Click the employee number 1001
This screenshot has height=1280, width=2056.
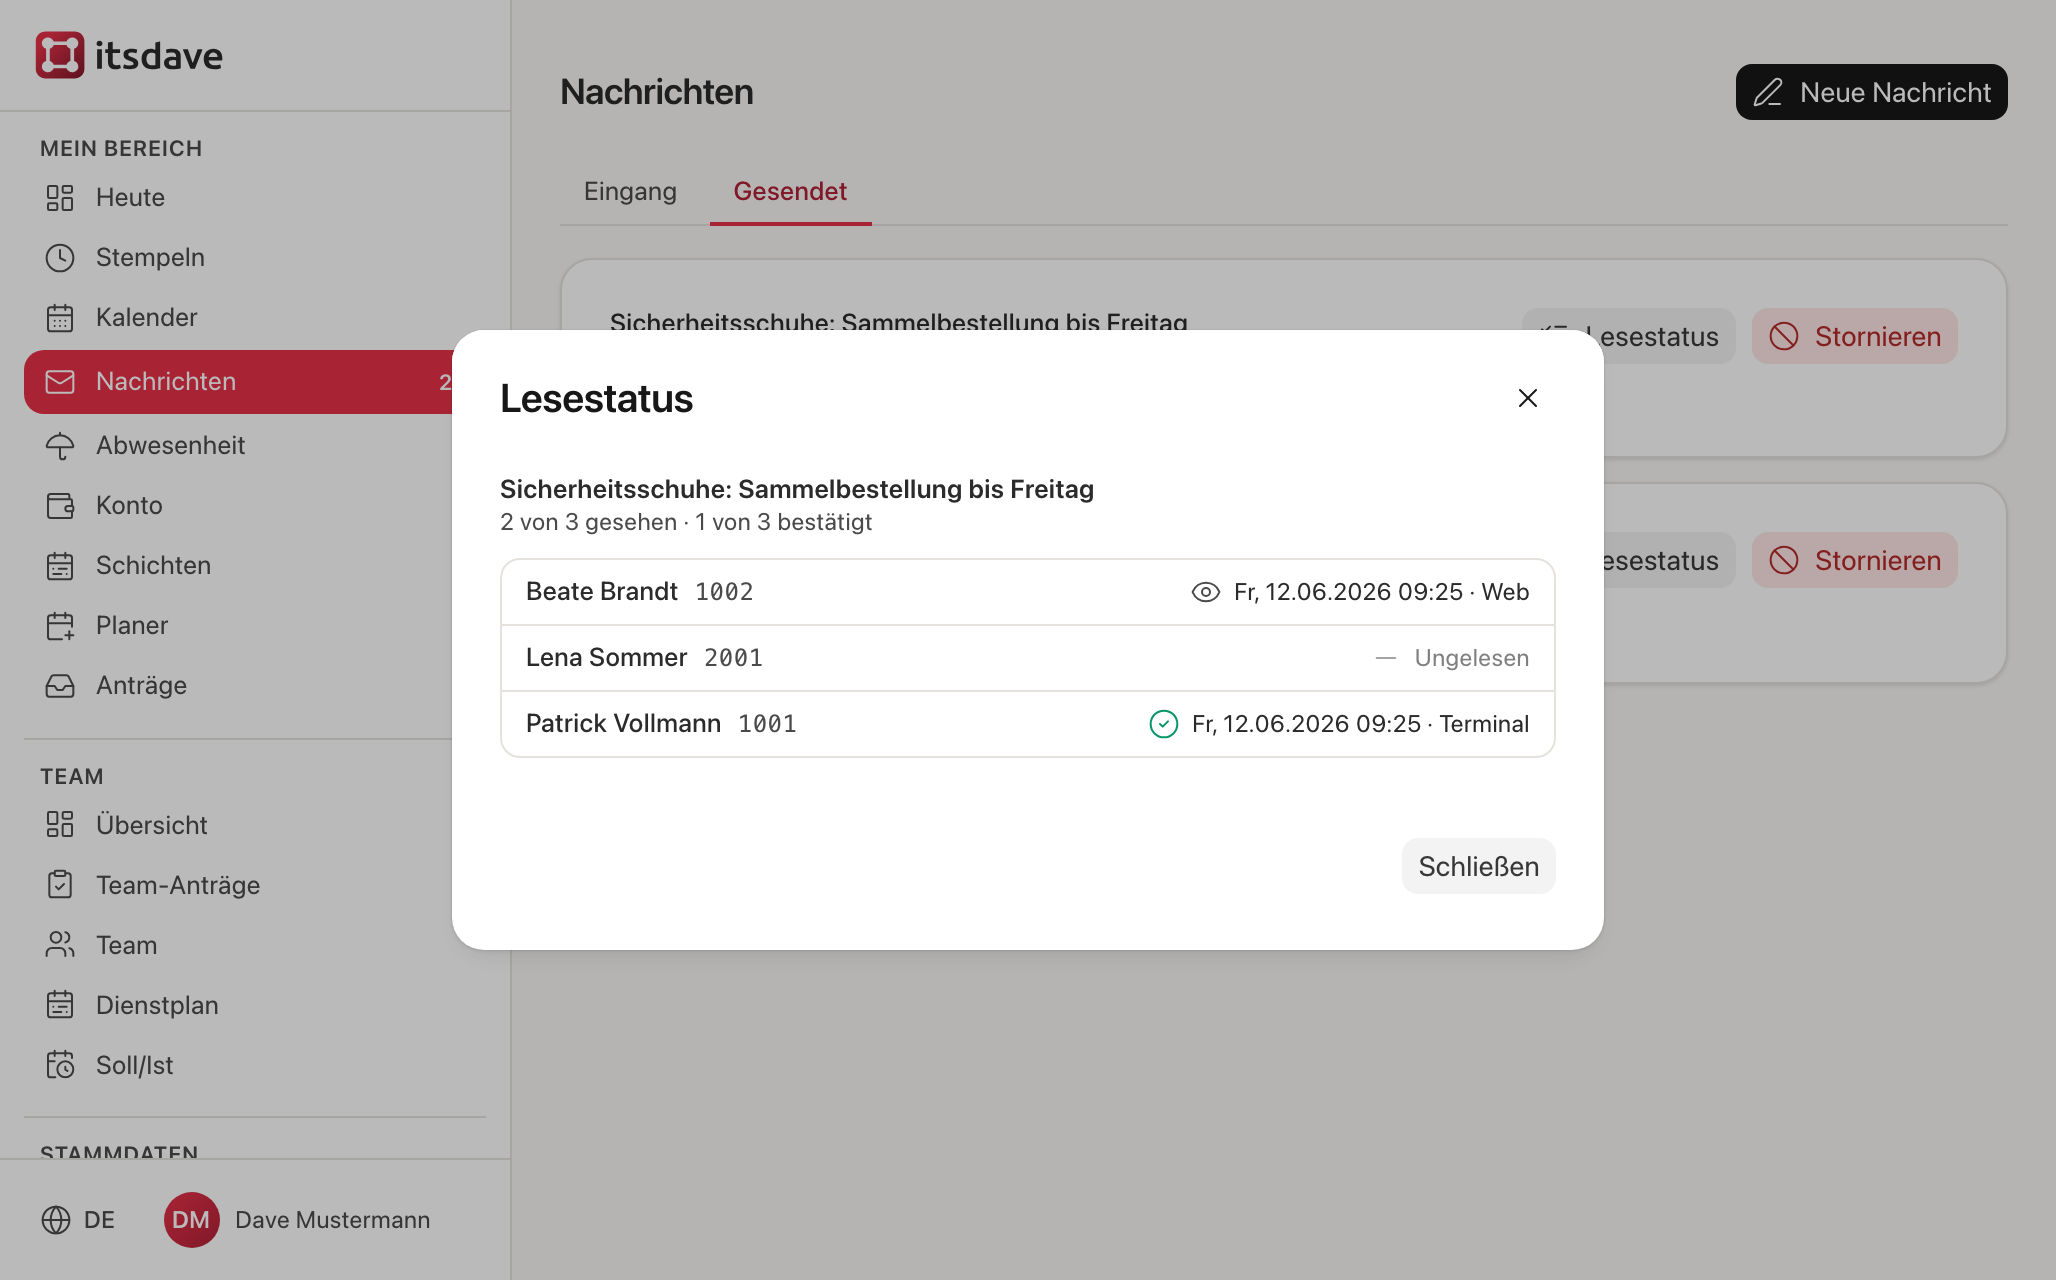[x=767, y=724]
